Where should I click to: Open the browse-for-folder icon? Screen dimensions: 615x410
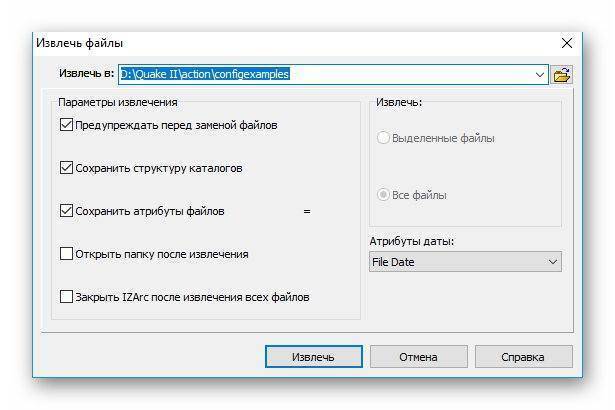(x=561, y=75)
